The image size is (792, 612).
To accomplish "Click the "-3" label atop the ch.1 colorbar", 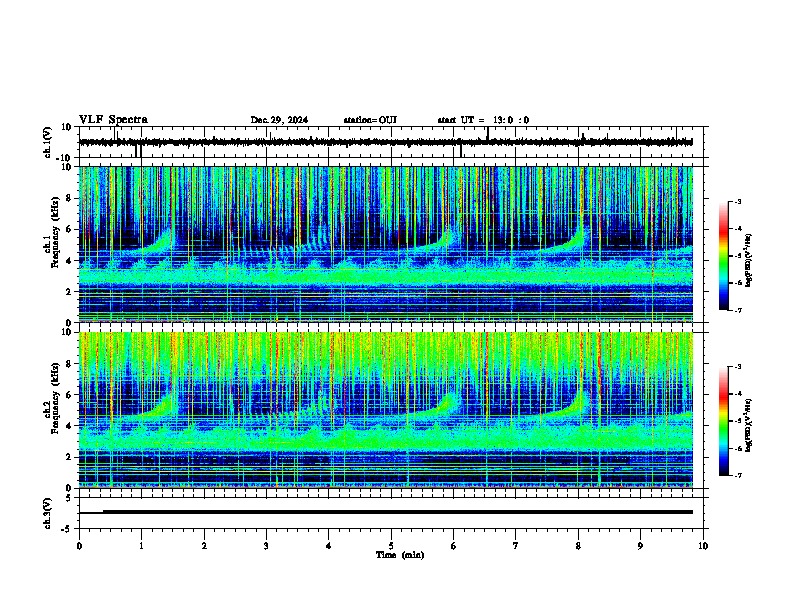I will pyautogui.click(x=737, y=201).
